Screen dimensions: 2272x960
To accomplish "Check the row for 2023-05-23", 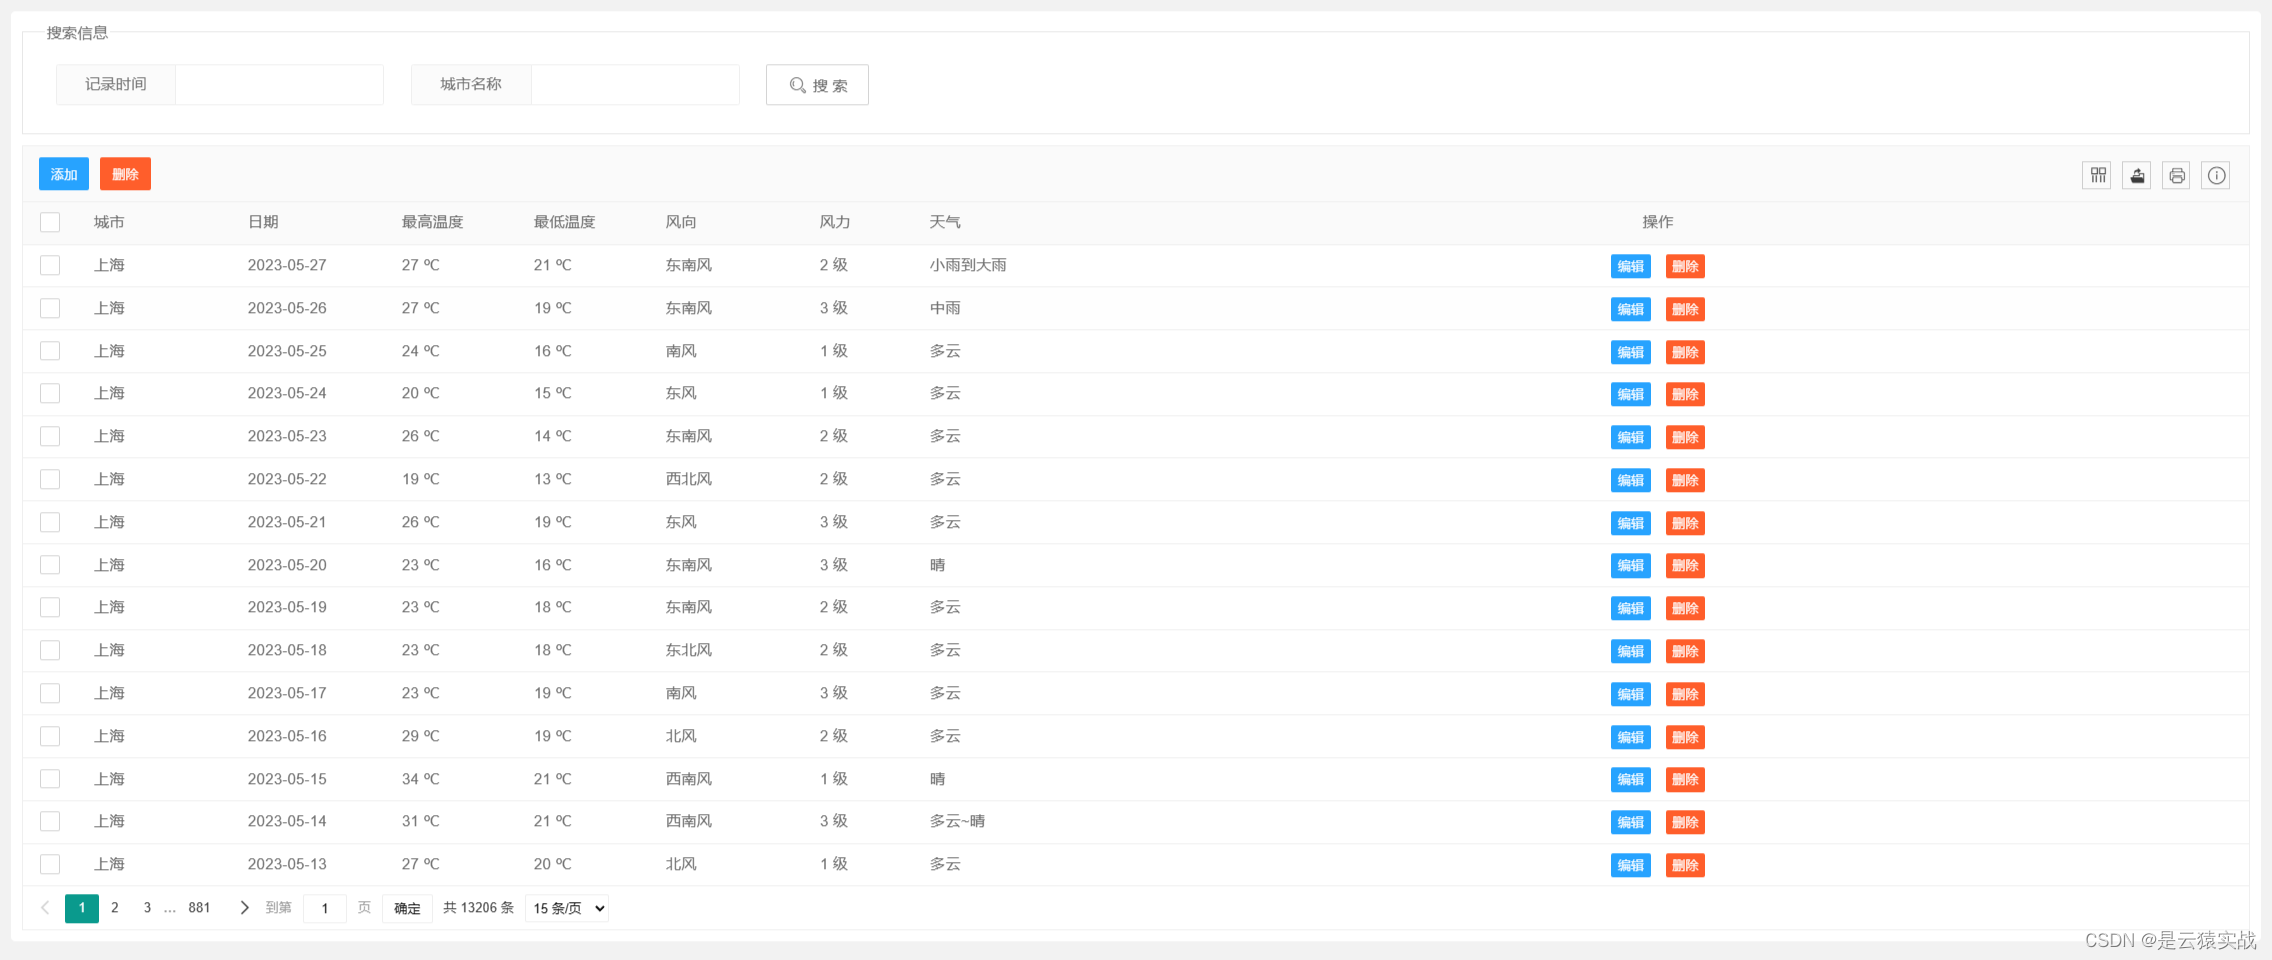I will pyautogui.click(x=50, y=436).
